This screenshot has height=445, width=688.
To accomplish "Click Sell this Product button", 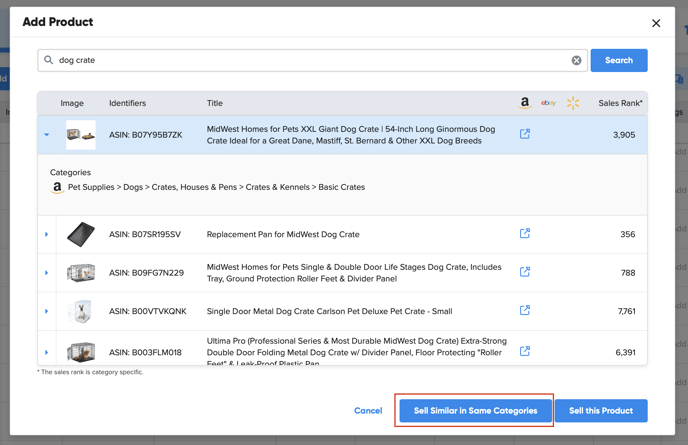I will click(x=601, y=411).
